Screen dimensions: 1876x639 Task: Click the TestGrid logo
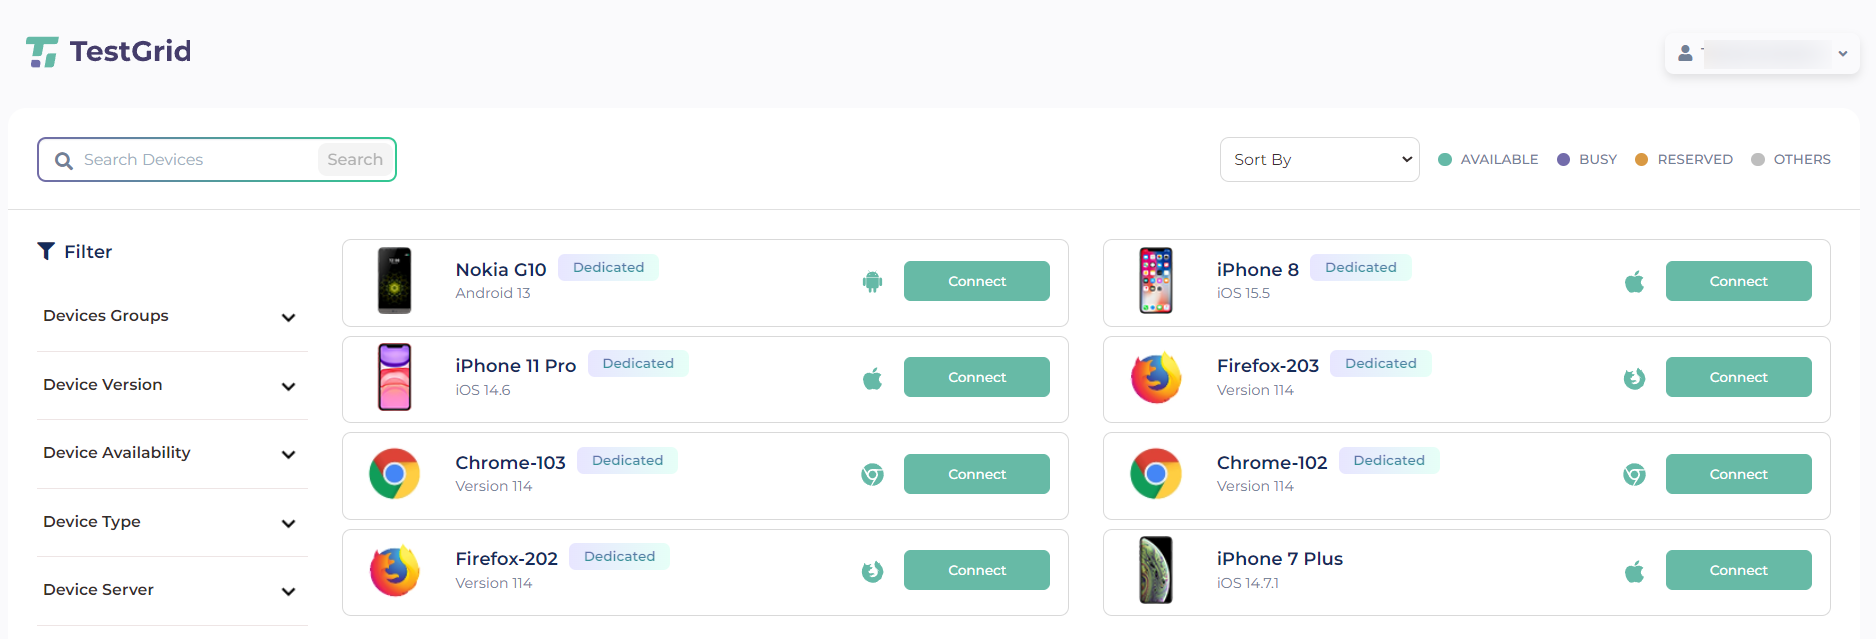[x=108, y=51]
